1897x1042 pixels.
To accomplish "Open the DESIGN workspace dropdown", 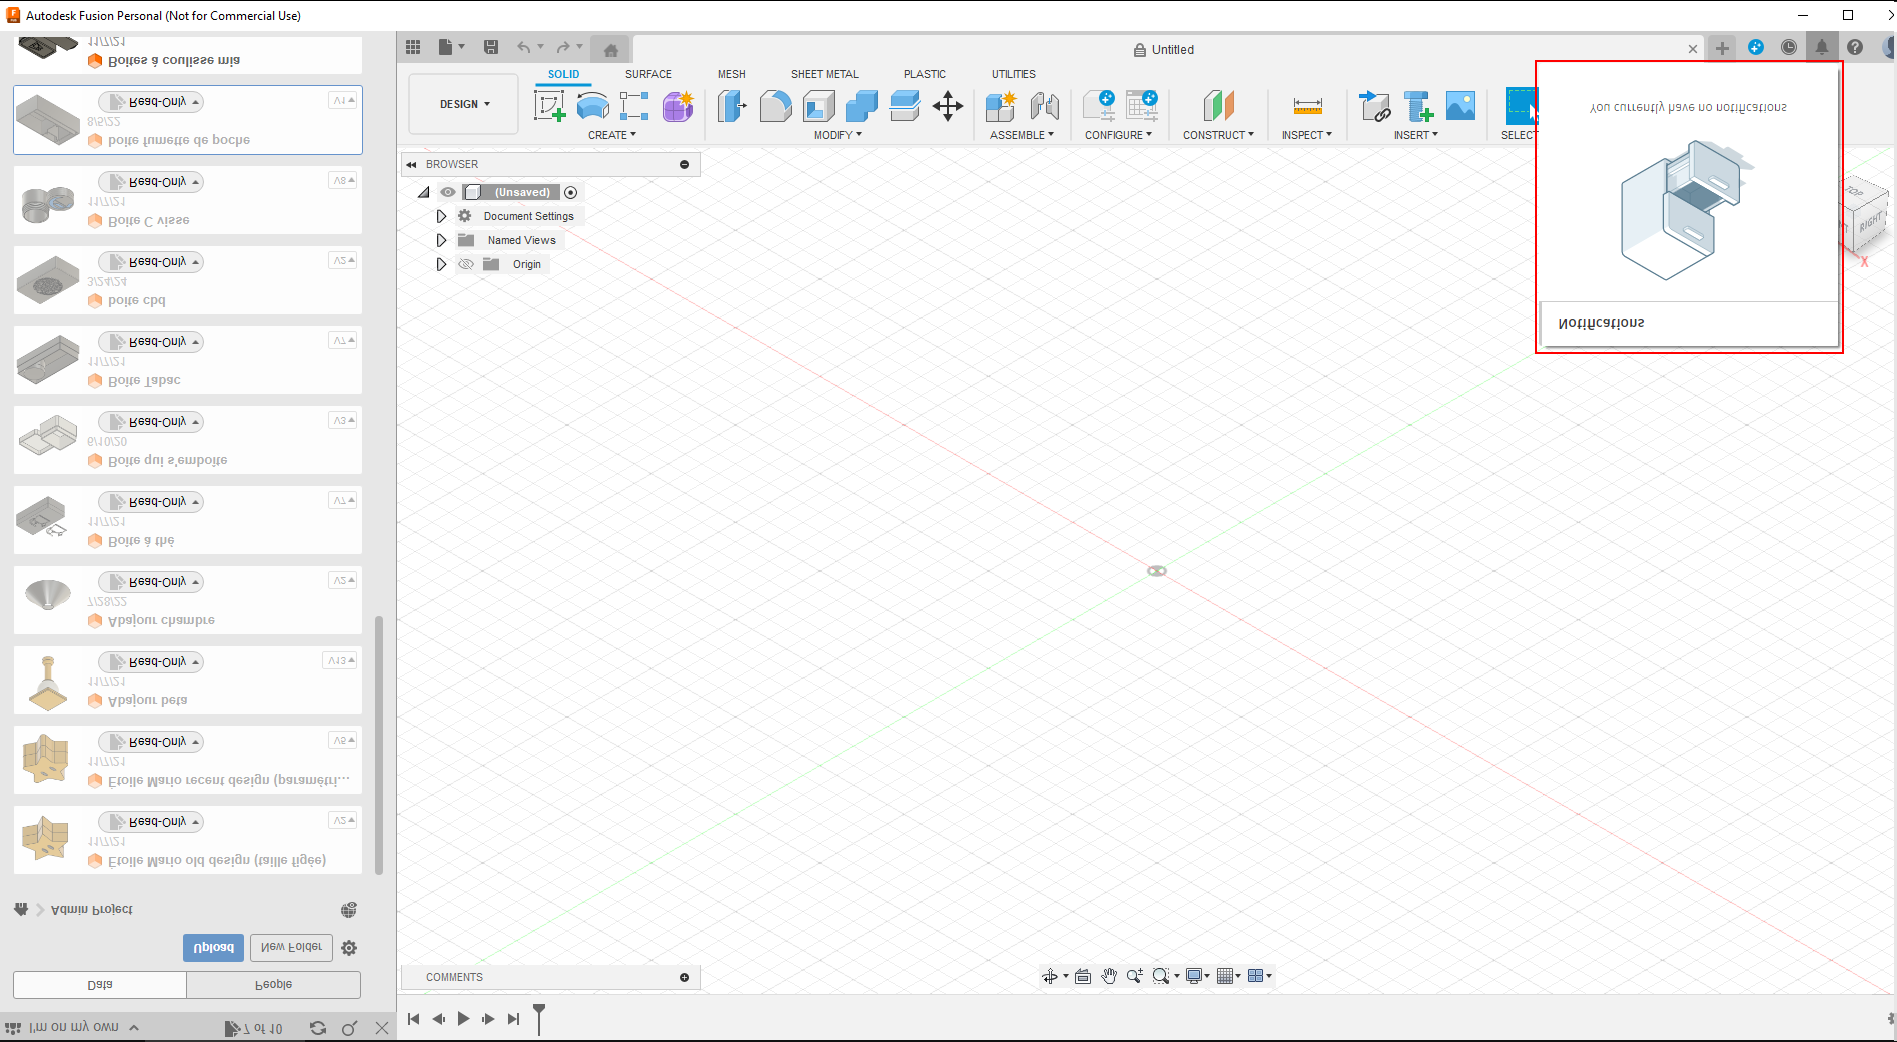I will click(x=462, y=104).
